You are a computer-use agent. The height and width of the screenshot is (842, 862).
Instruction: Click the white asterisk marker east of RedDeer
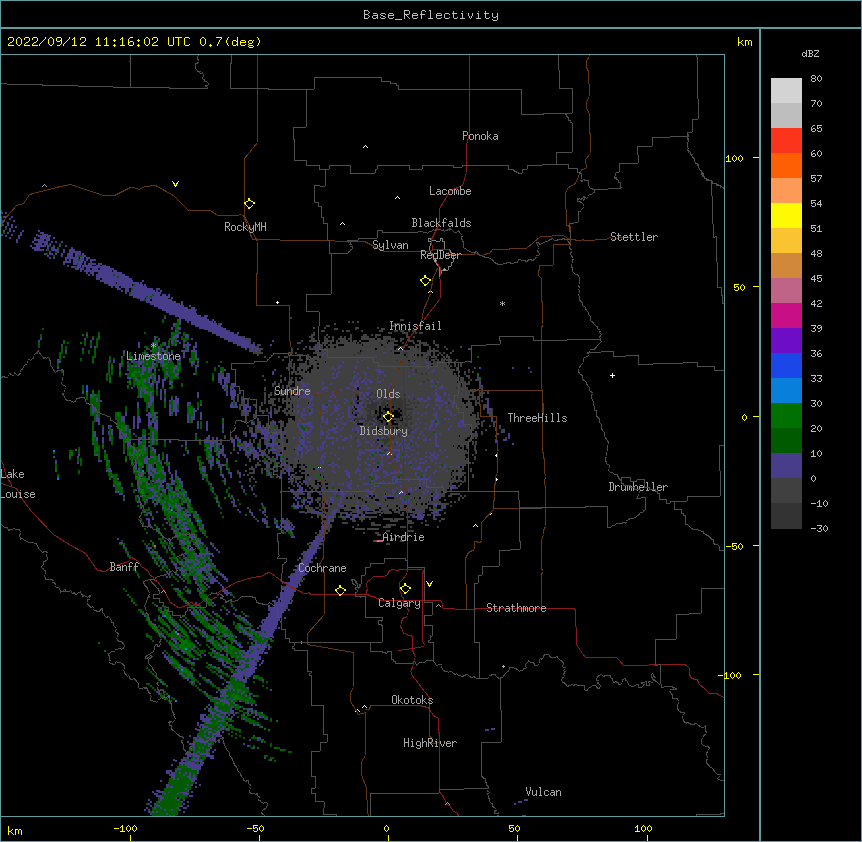(x=502, y=303)
